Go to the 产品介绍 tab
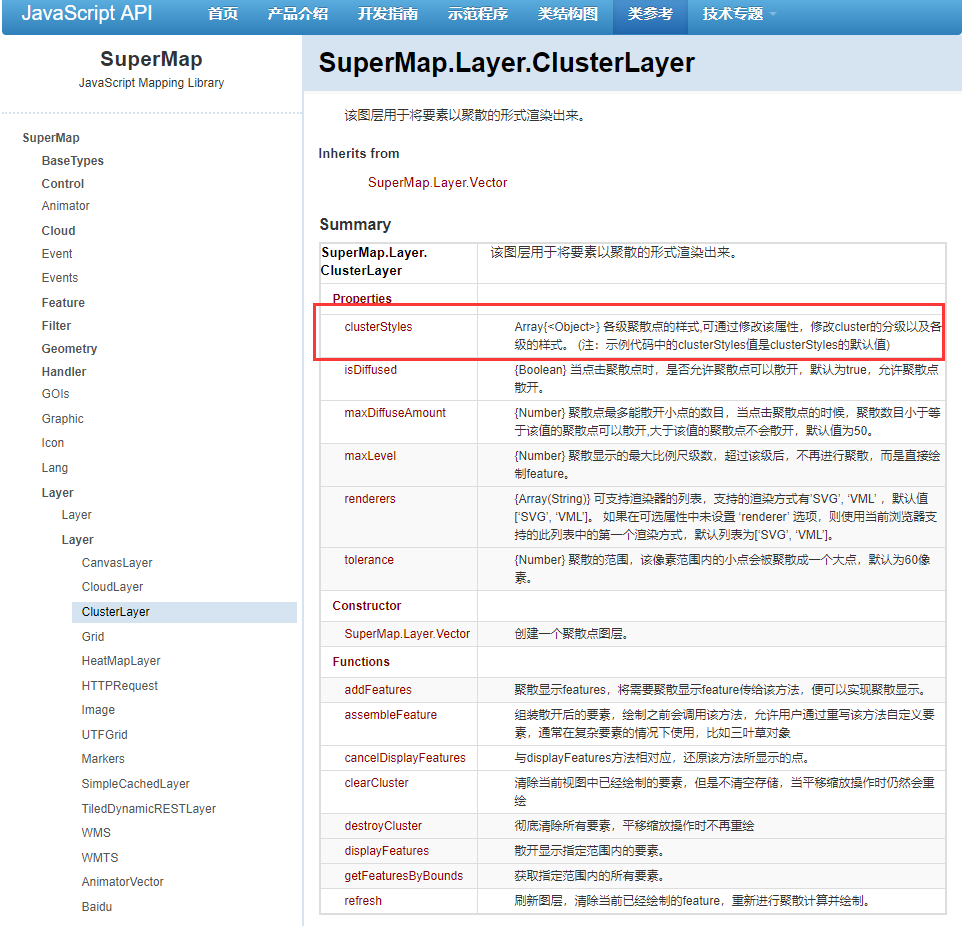This screenshot has height=926, width=962. 298,14
